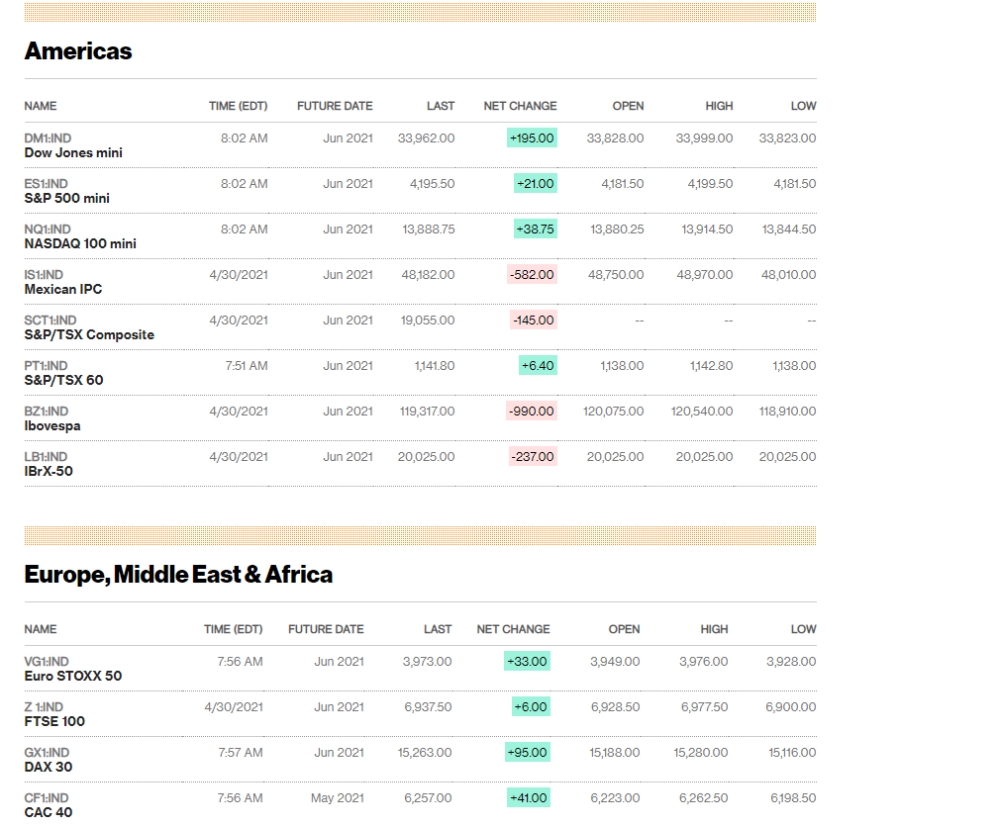The width and height of the screenshot is (1000, 827).
Task: Click the DAX 30 last price 15,263.00
Action: 425,752
